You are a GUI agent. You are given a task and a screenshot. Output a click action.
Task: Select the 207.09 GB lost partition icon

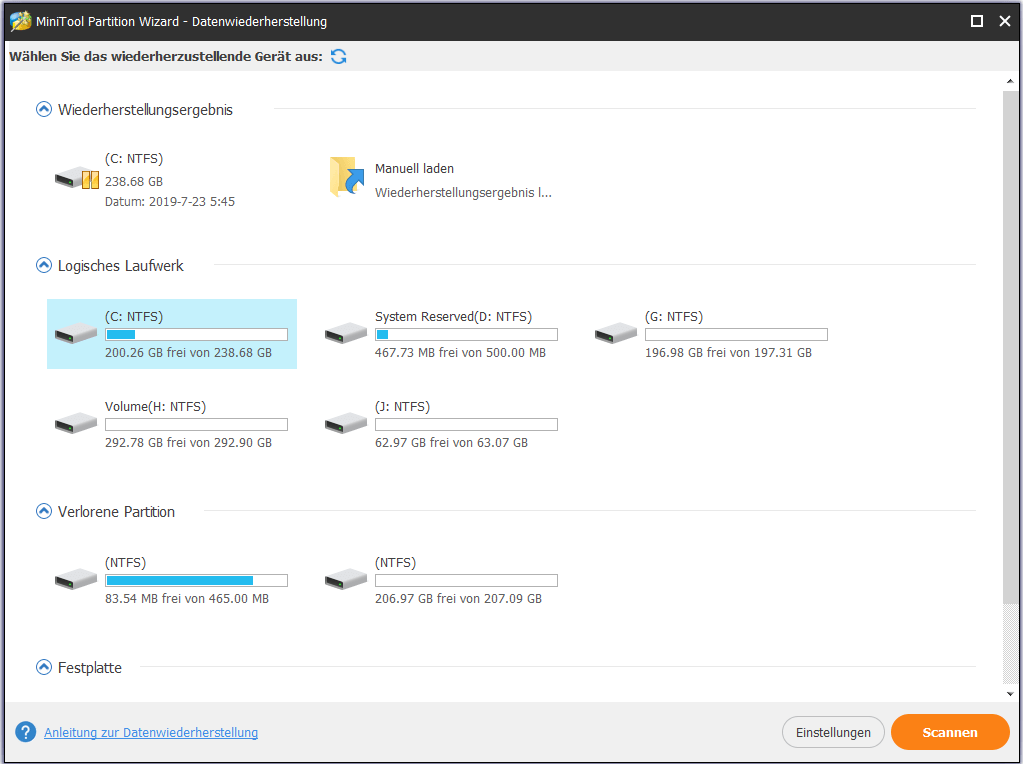346,579
